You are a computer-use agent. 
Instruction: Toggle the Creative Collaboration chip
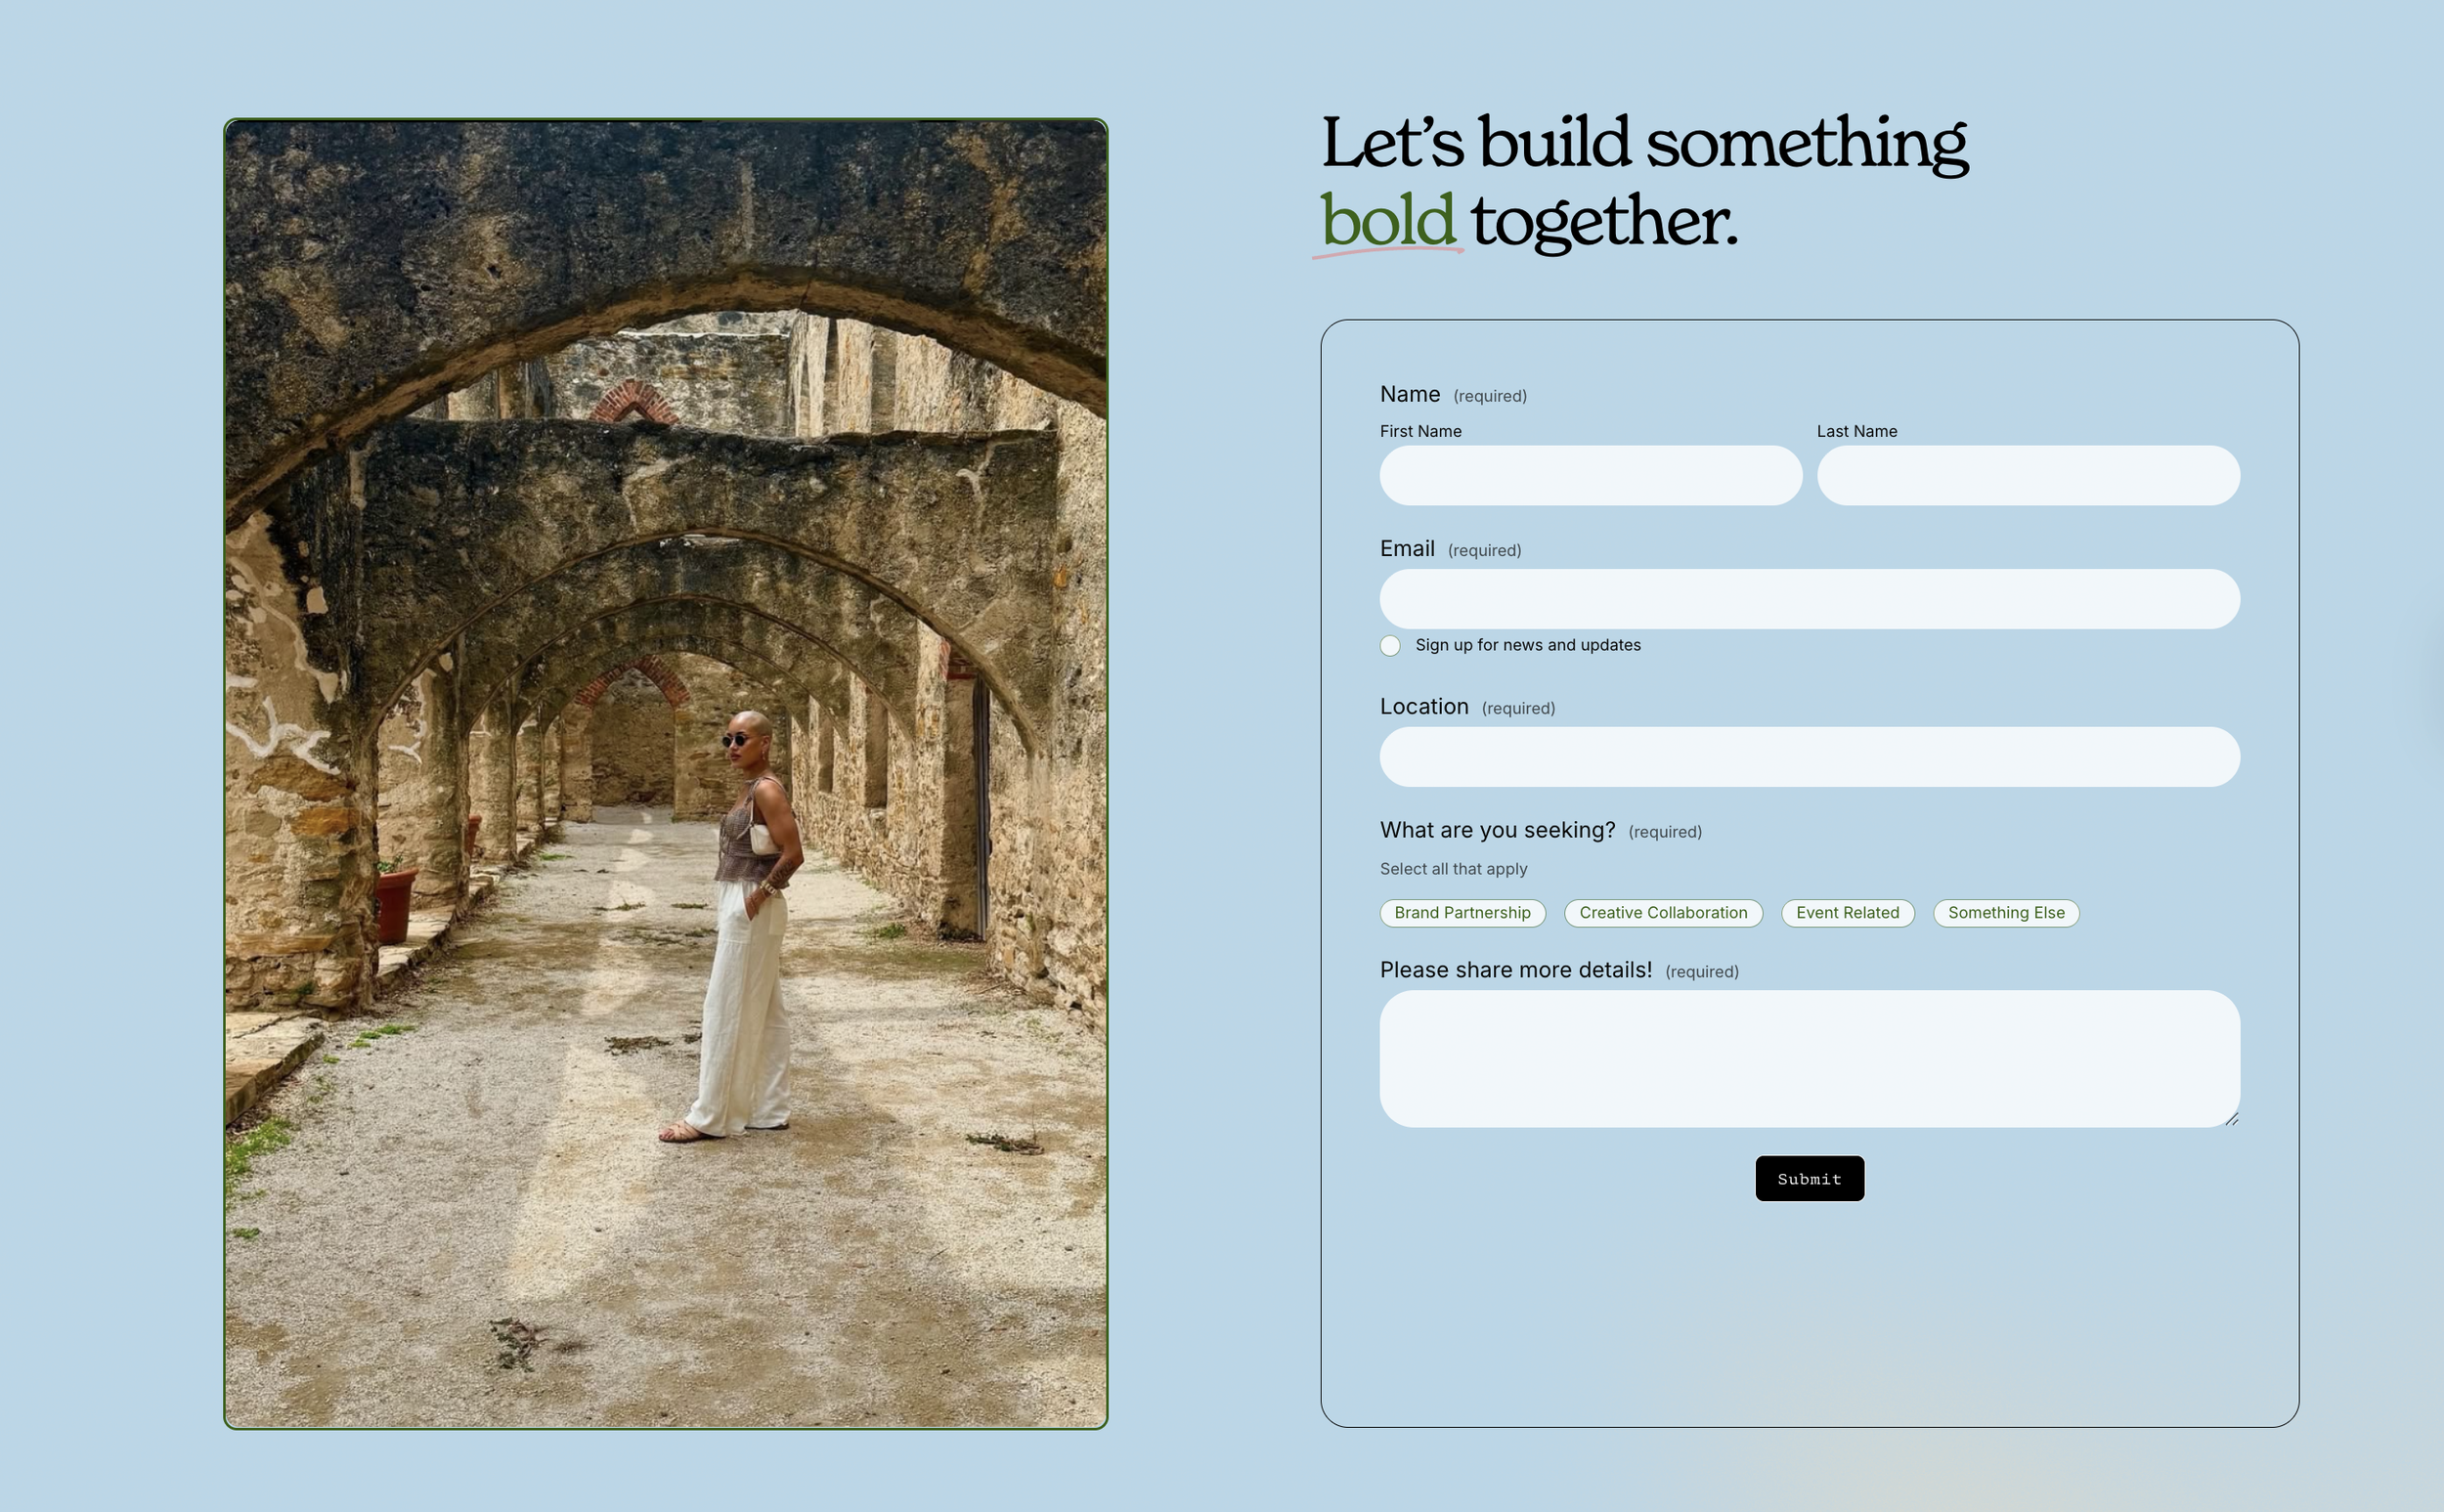pos(1663,913)
